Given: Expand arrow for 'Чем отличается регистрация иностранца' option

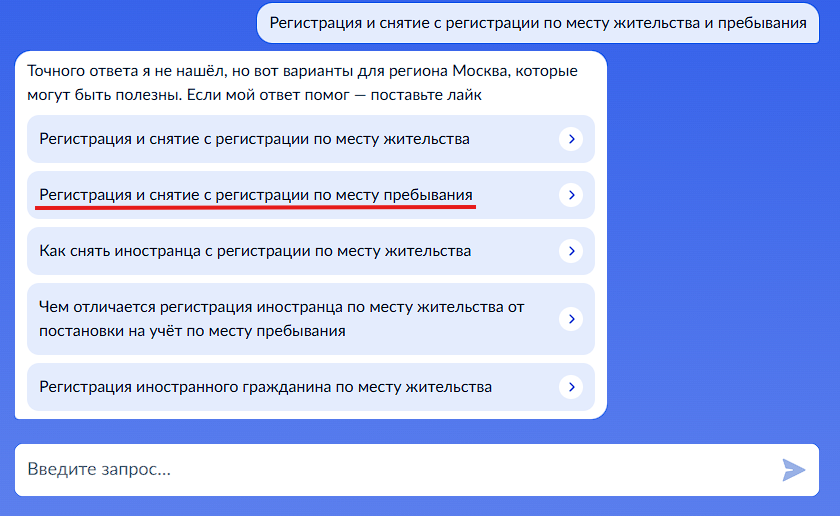Looking at the screenshot, I should [x=571, y=319].
